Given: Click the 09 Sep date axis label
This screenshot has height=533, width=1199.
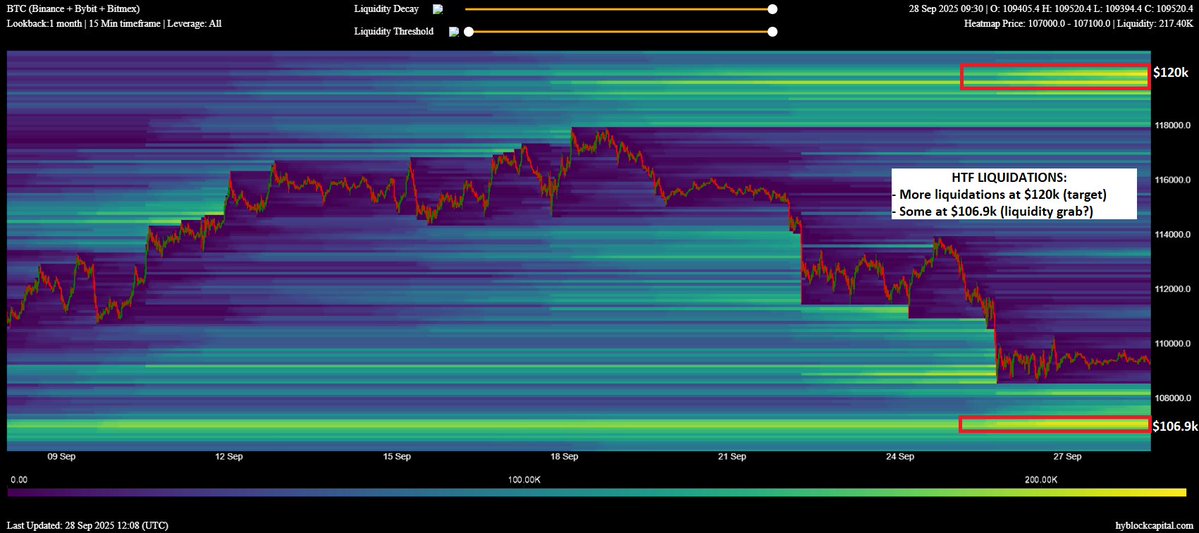Looking at the screenshot, I should pyautogui.click(x=60, y=457).
